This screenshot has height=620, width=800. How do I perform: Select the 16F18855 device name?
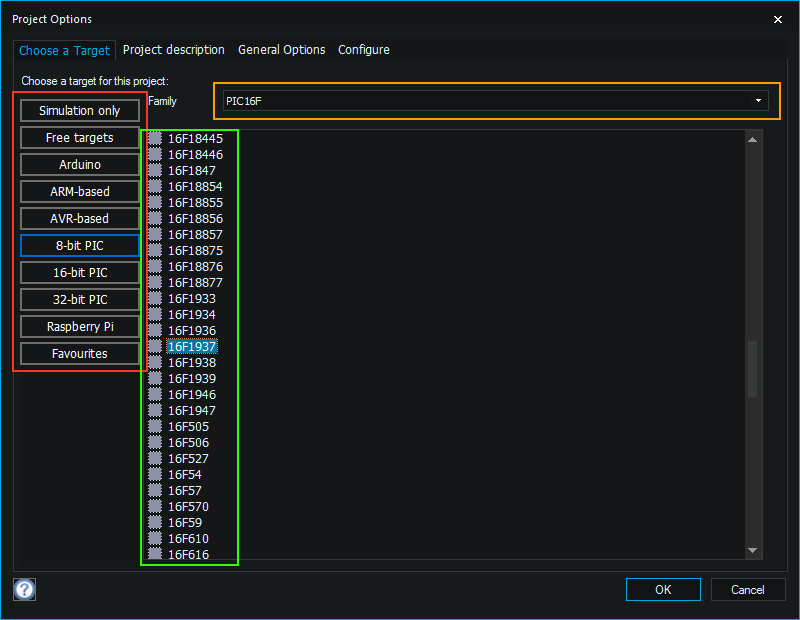click(195, 202)
